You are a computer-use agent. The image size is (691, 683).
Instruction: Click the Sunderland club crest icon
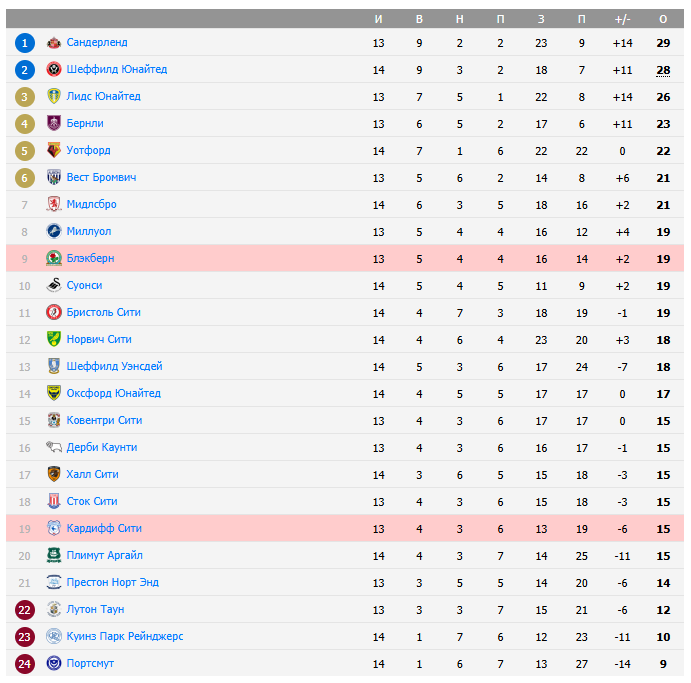(54, 43)
